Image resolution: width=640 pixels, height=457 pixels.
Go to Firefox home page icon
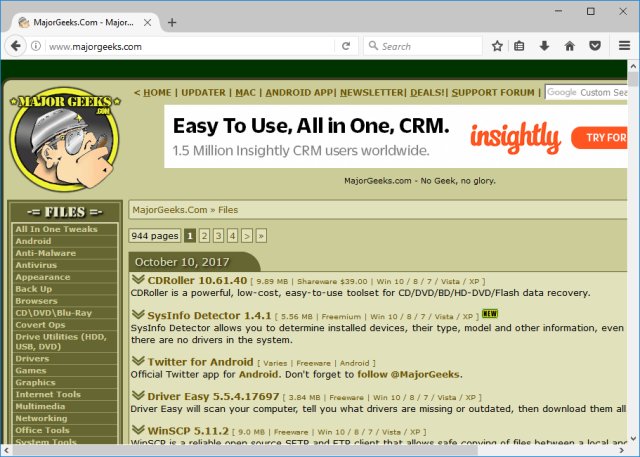click(570, 46)
